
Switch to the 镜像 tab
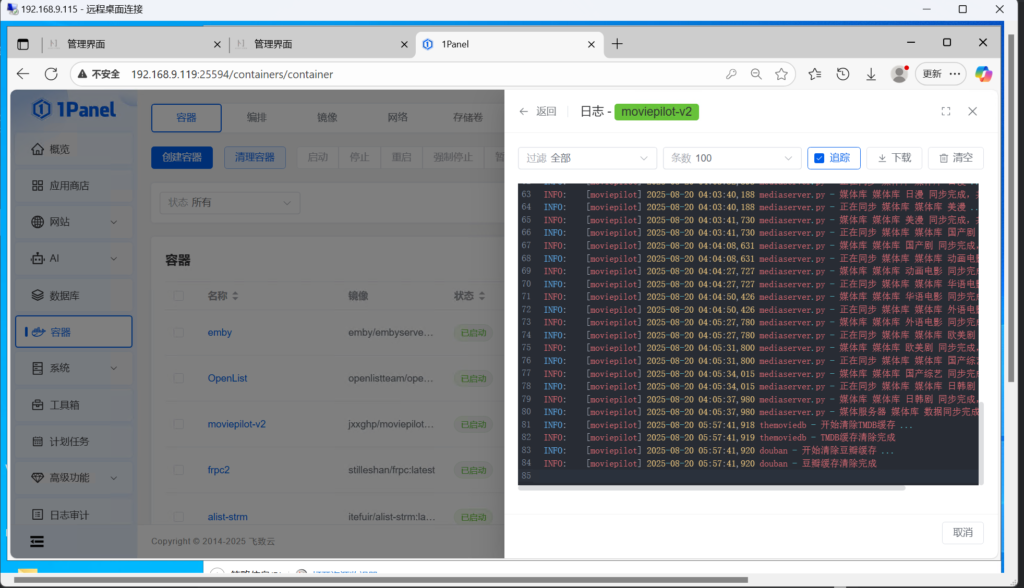(327, 118)
